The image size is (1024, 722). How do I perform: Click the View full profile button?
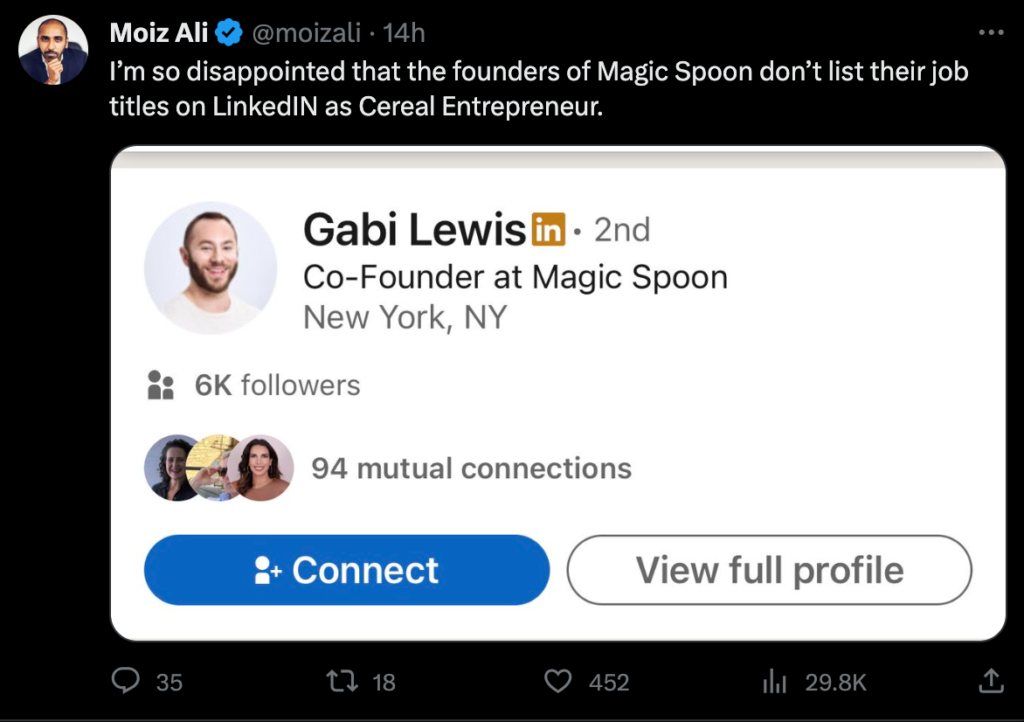(769, 570)
